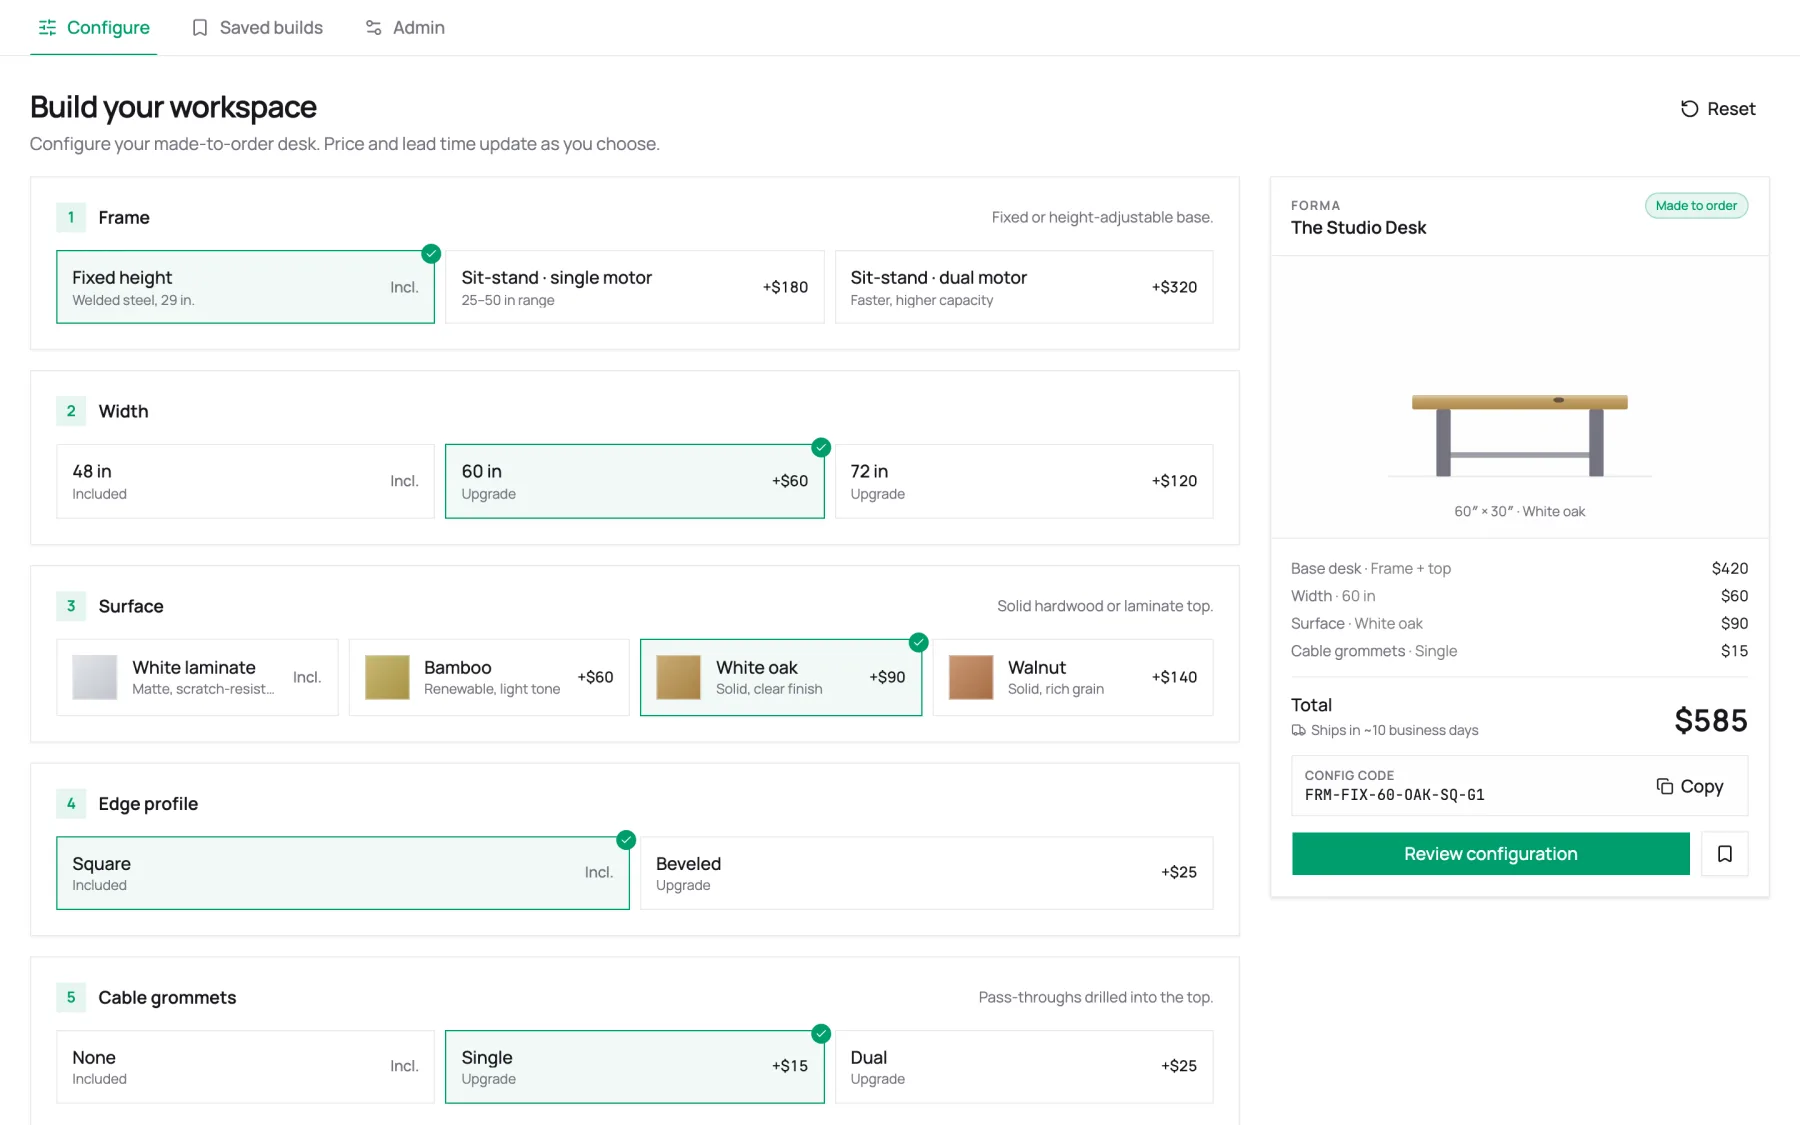Pick Walnut surface option
This screenshot has height=1125, width=1800.
[1073, 677]
